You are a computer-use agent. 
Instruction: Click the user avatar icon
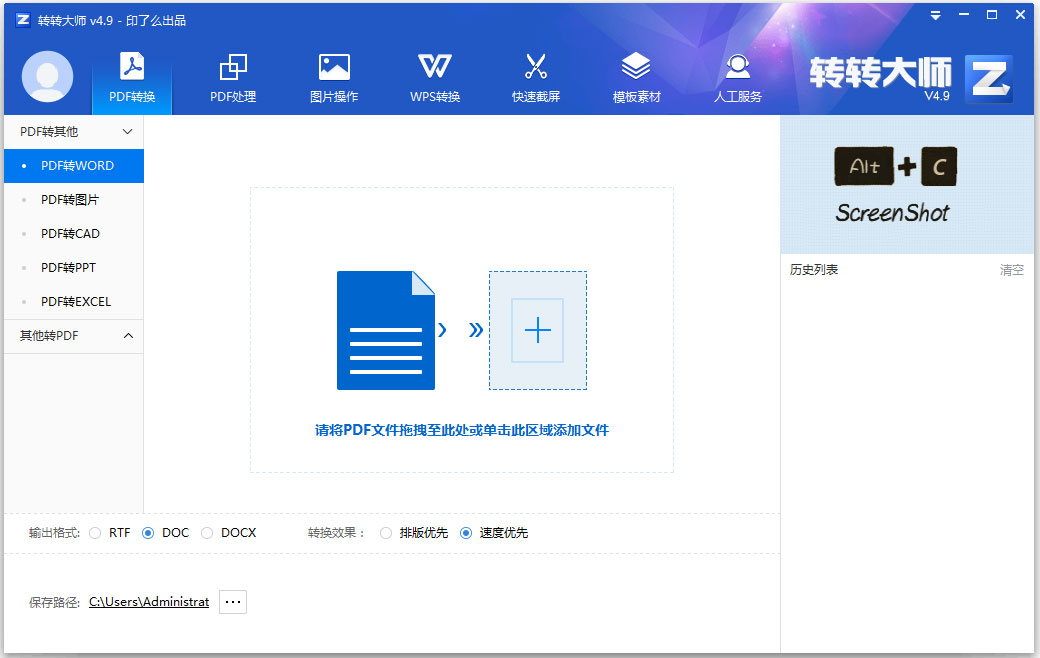coord(47,77)
